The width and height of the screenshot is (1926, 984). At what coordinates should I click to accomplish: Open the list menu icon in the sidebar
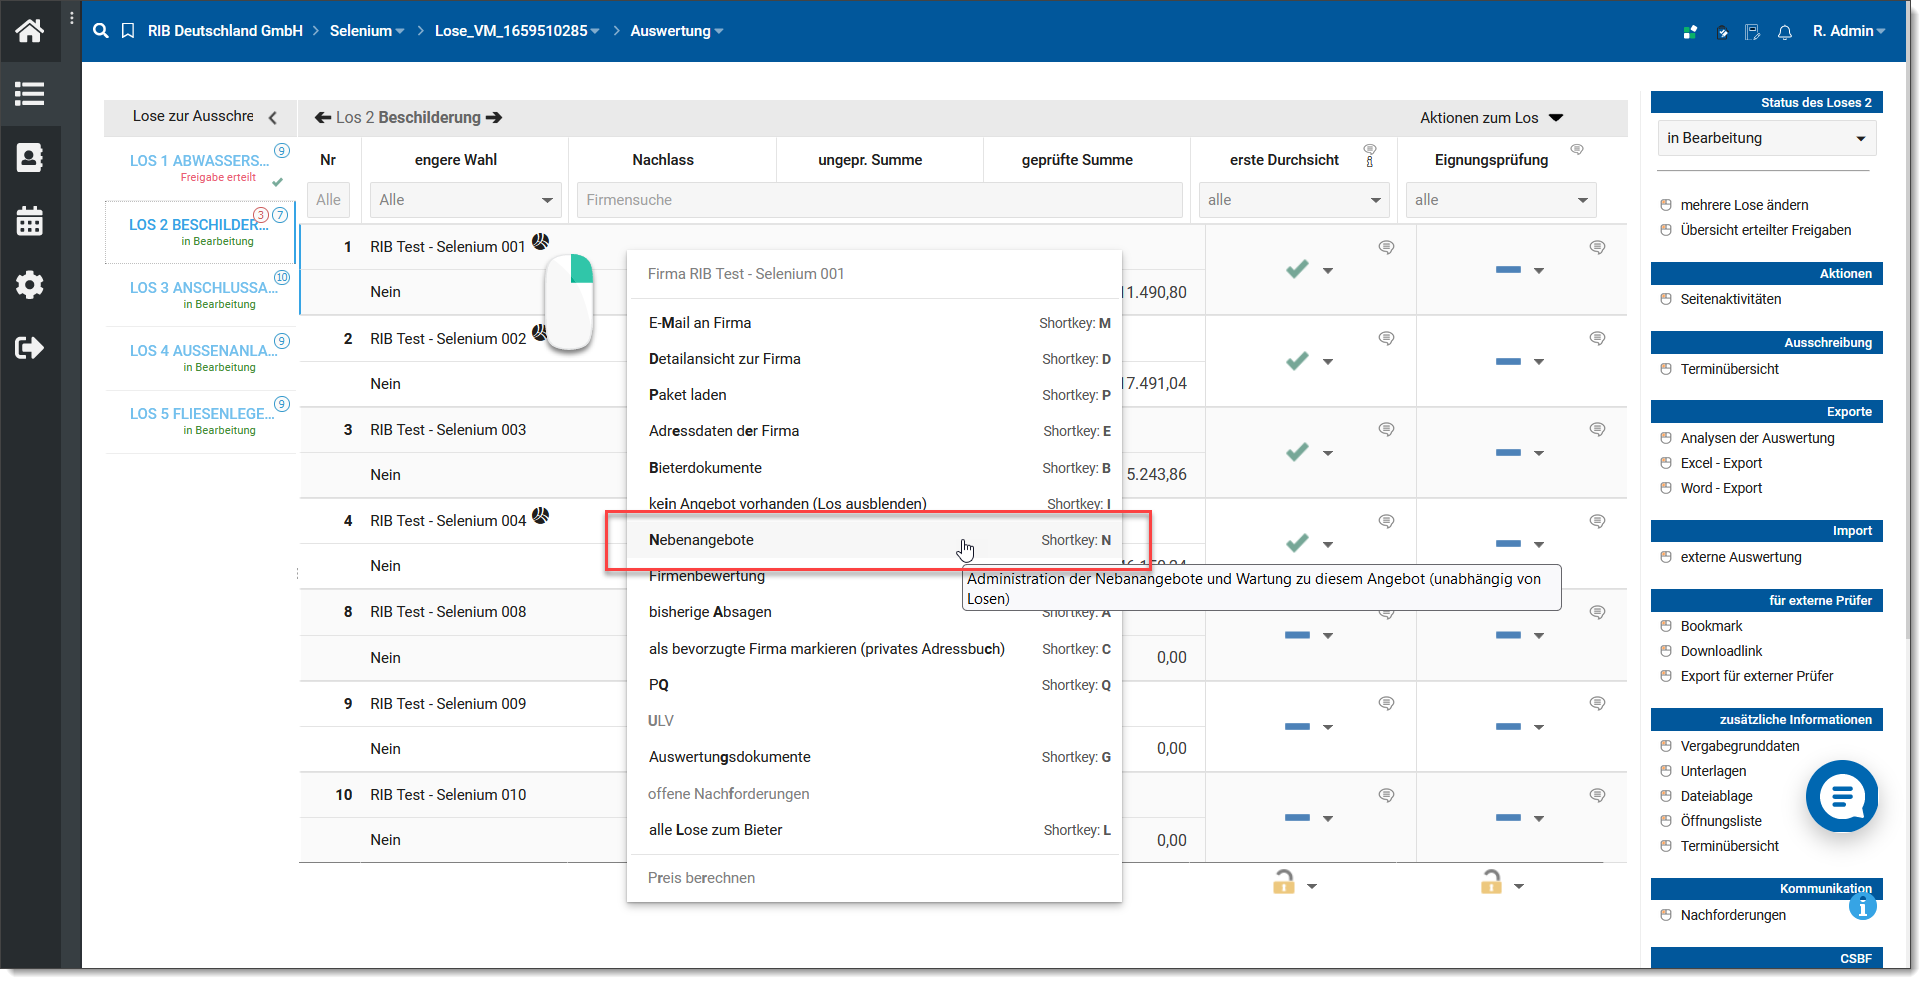click(x=29, y=94)
